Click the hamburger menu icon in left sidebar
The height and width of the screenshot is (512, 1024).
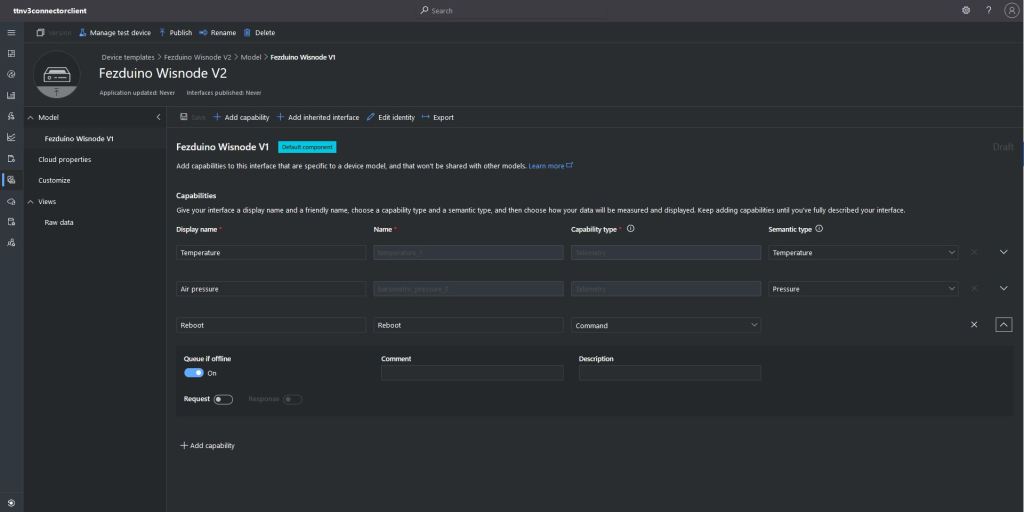click(11, 32)
